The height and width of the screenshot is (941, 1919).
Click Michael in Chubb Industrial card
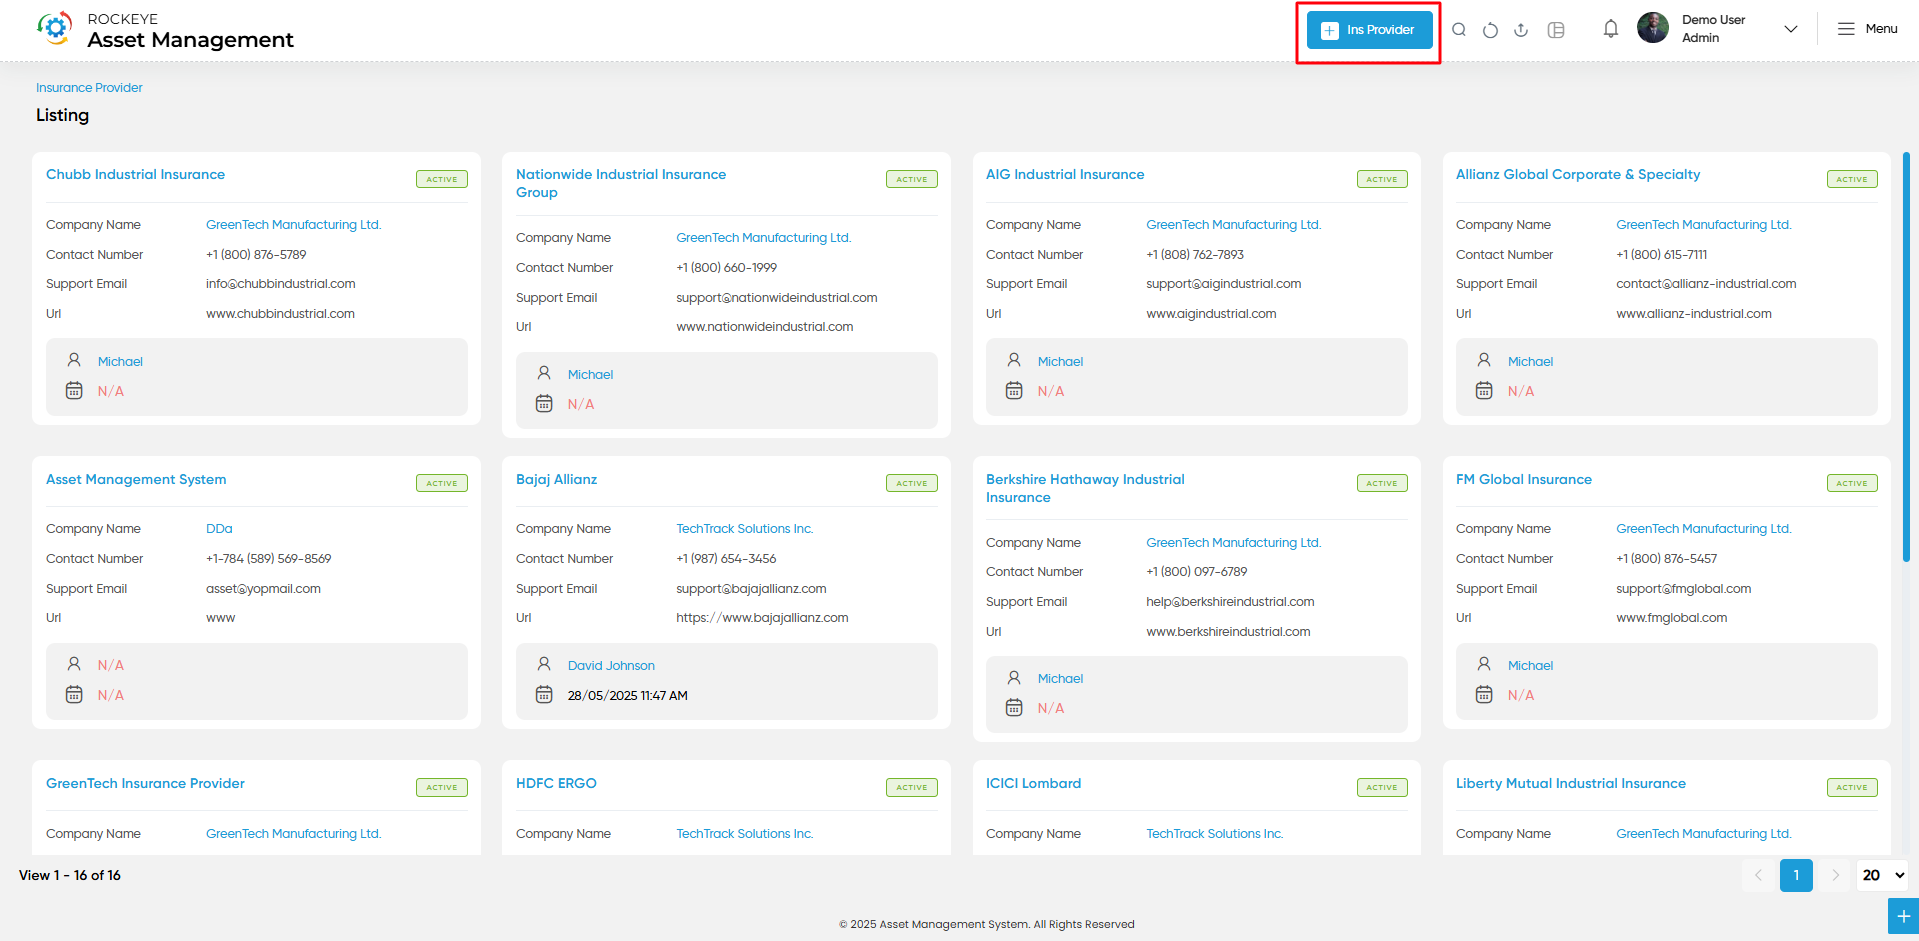120,362
